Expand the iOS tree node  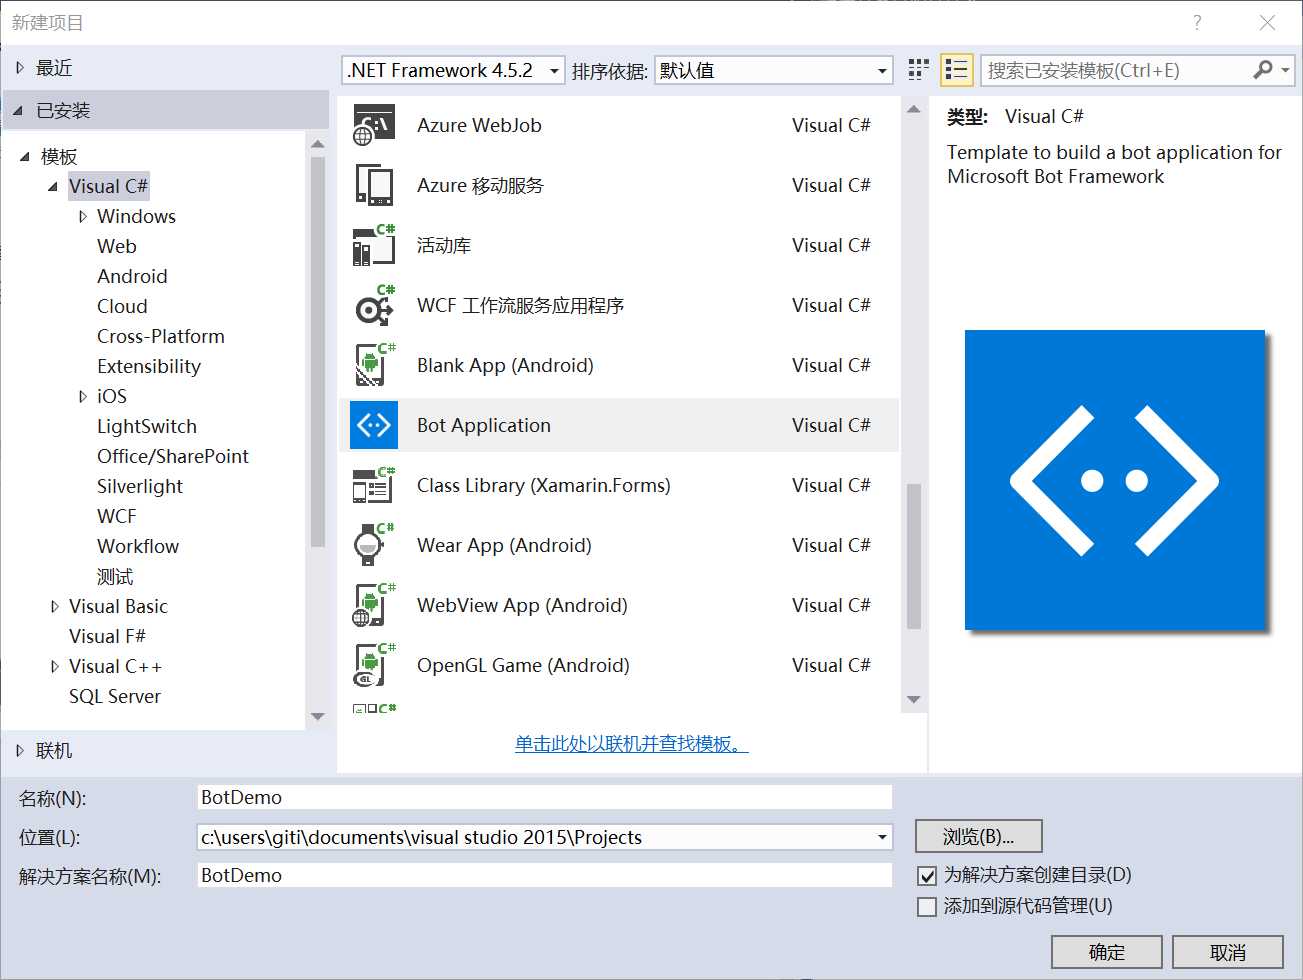(x=82, y=396)
